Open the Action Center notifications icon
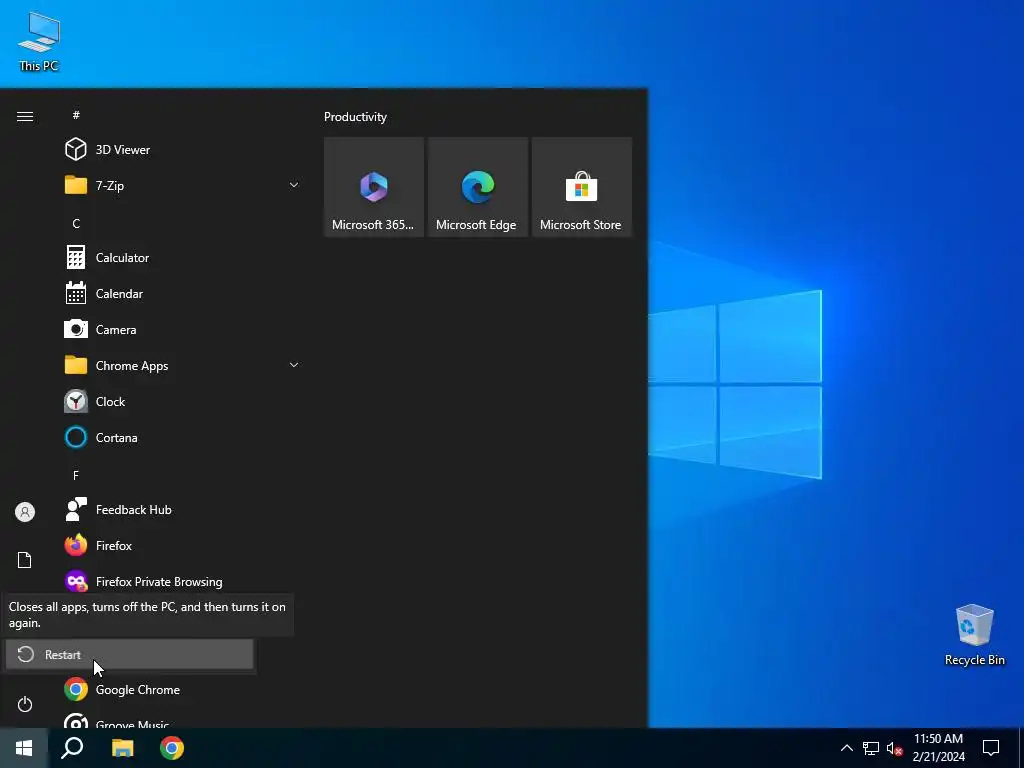Screen dimensions: 1024x768 click(991, 748)
